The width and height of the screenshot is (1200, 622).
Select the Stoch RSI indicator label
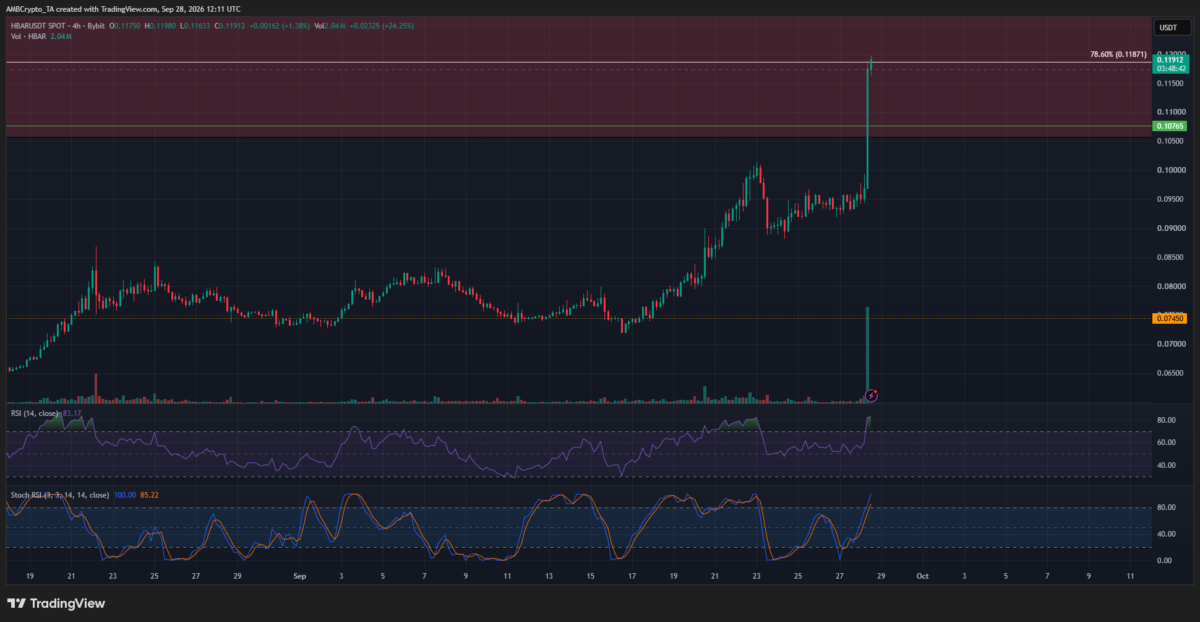(x=58, y=495)
